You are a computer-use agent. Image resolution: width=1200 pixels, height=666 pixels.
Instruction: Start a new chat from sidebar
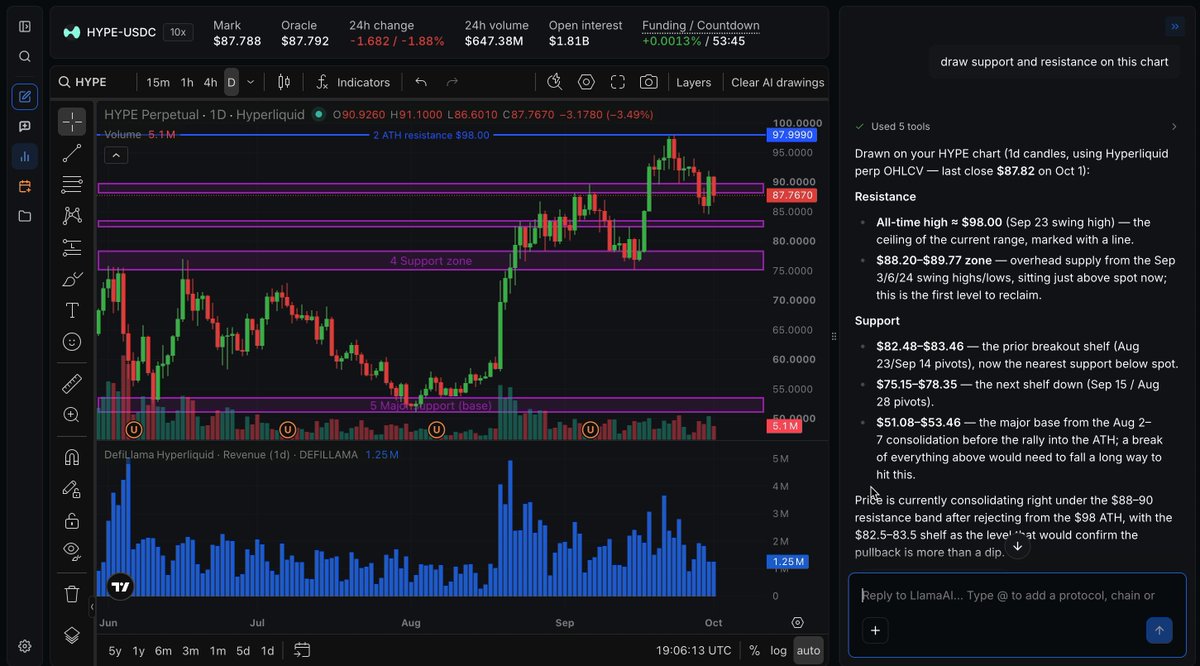click(x=25, y=97)
